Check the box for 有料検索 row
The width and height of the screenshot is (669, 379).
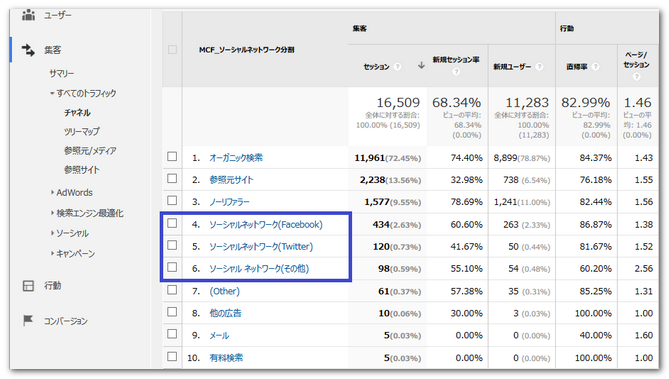pyautogui.click(x=172, y=356)
